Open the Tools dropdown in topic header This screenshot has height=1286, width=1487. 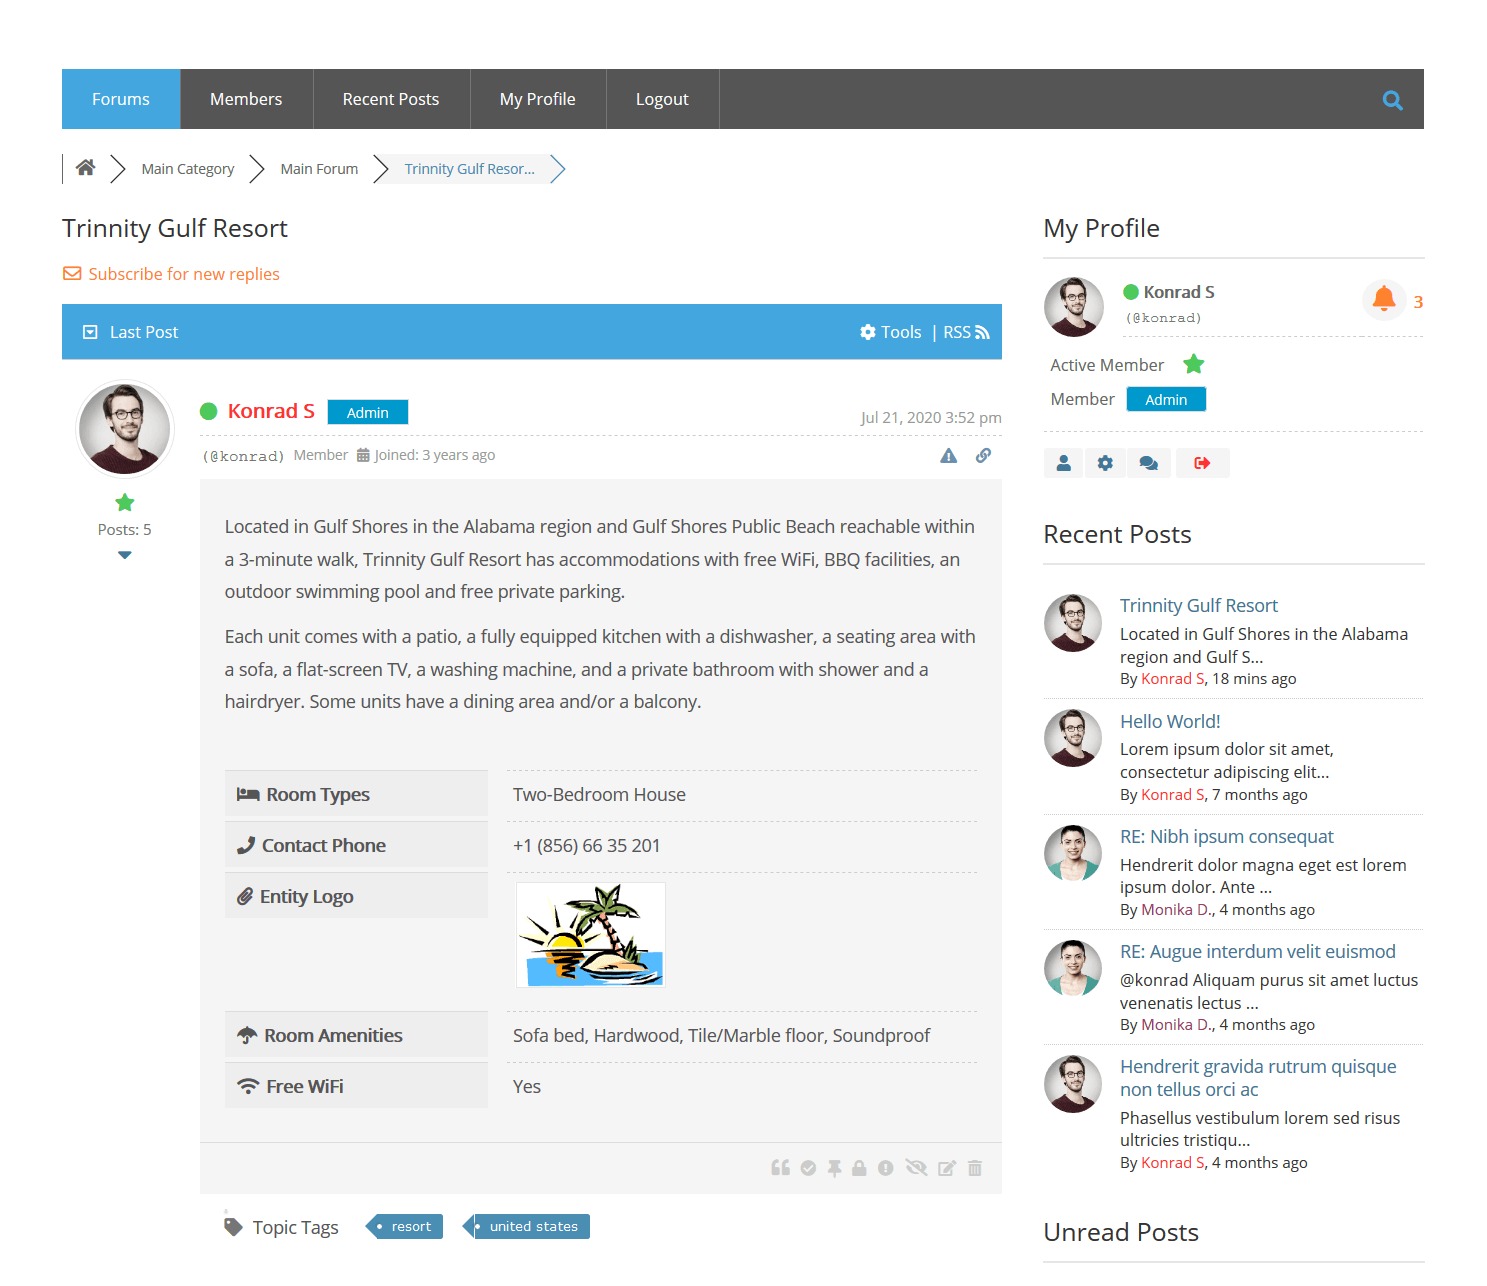(891, 332)
